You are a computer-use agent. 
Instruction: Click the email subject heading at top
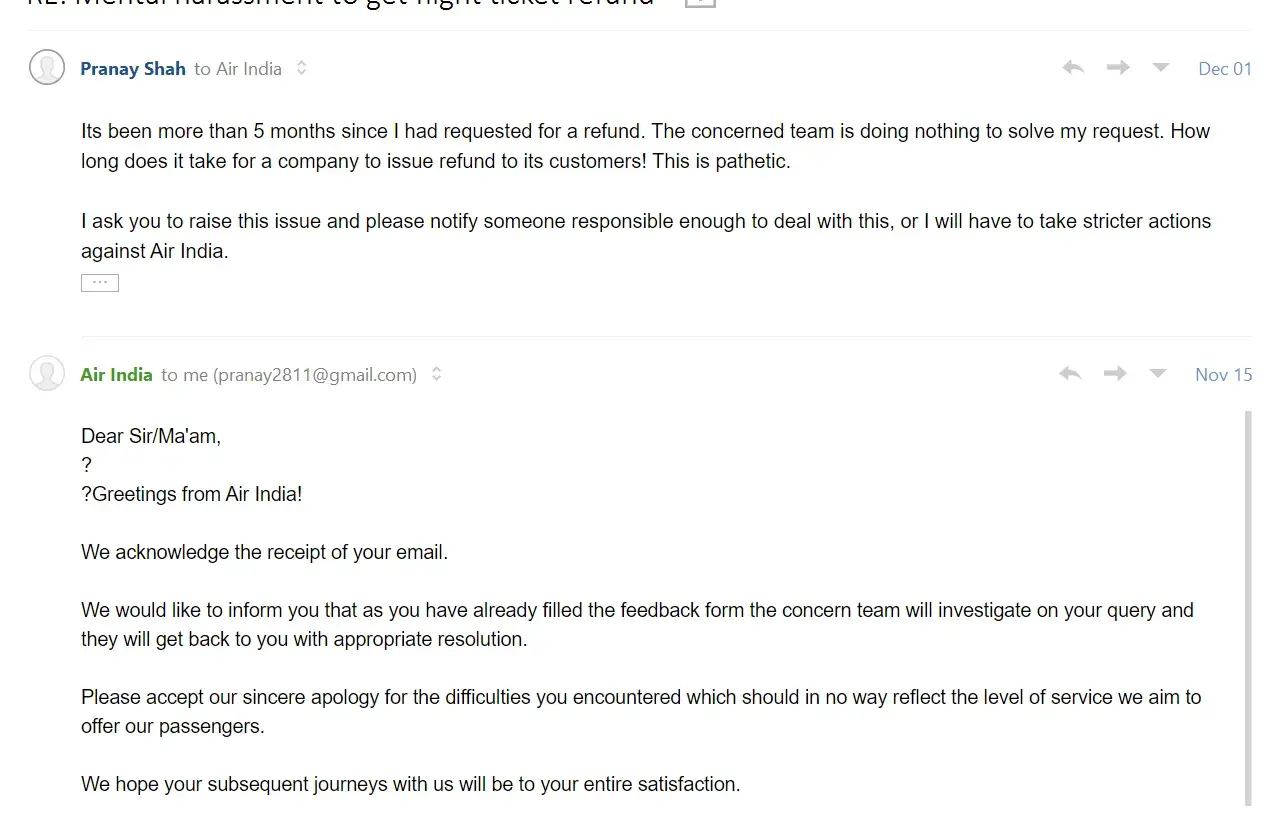pyautogui.click(x=340, y=4)
